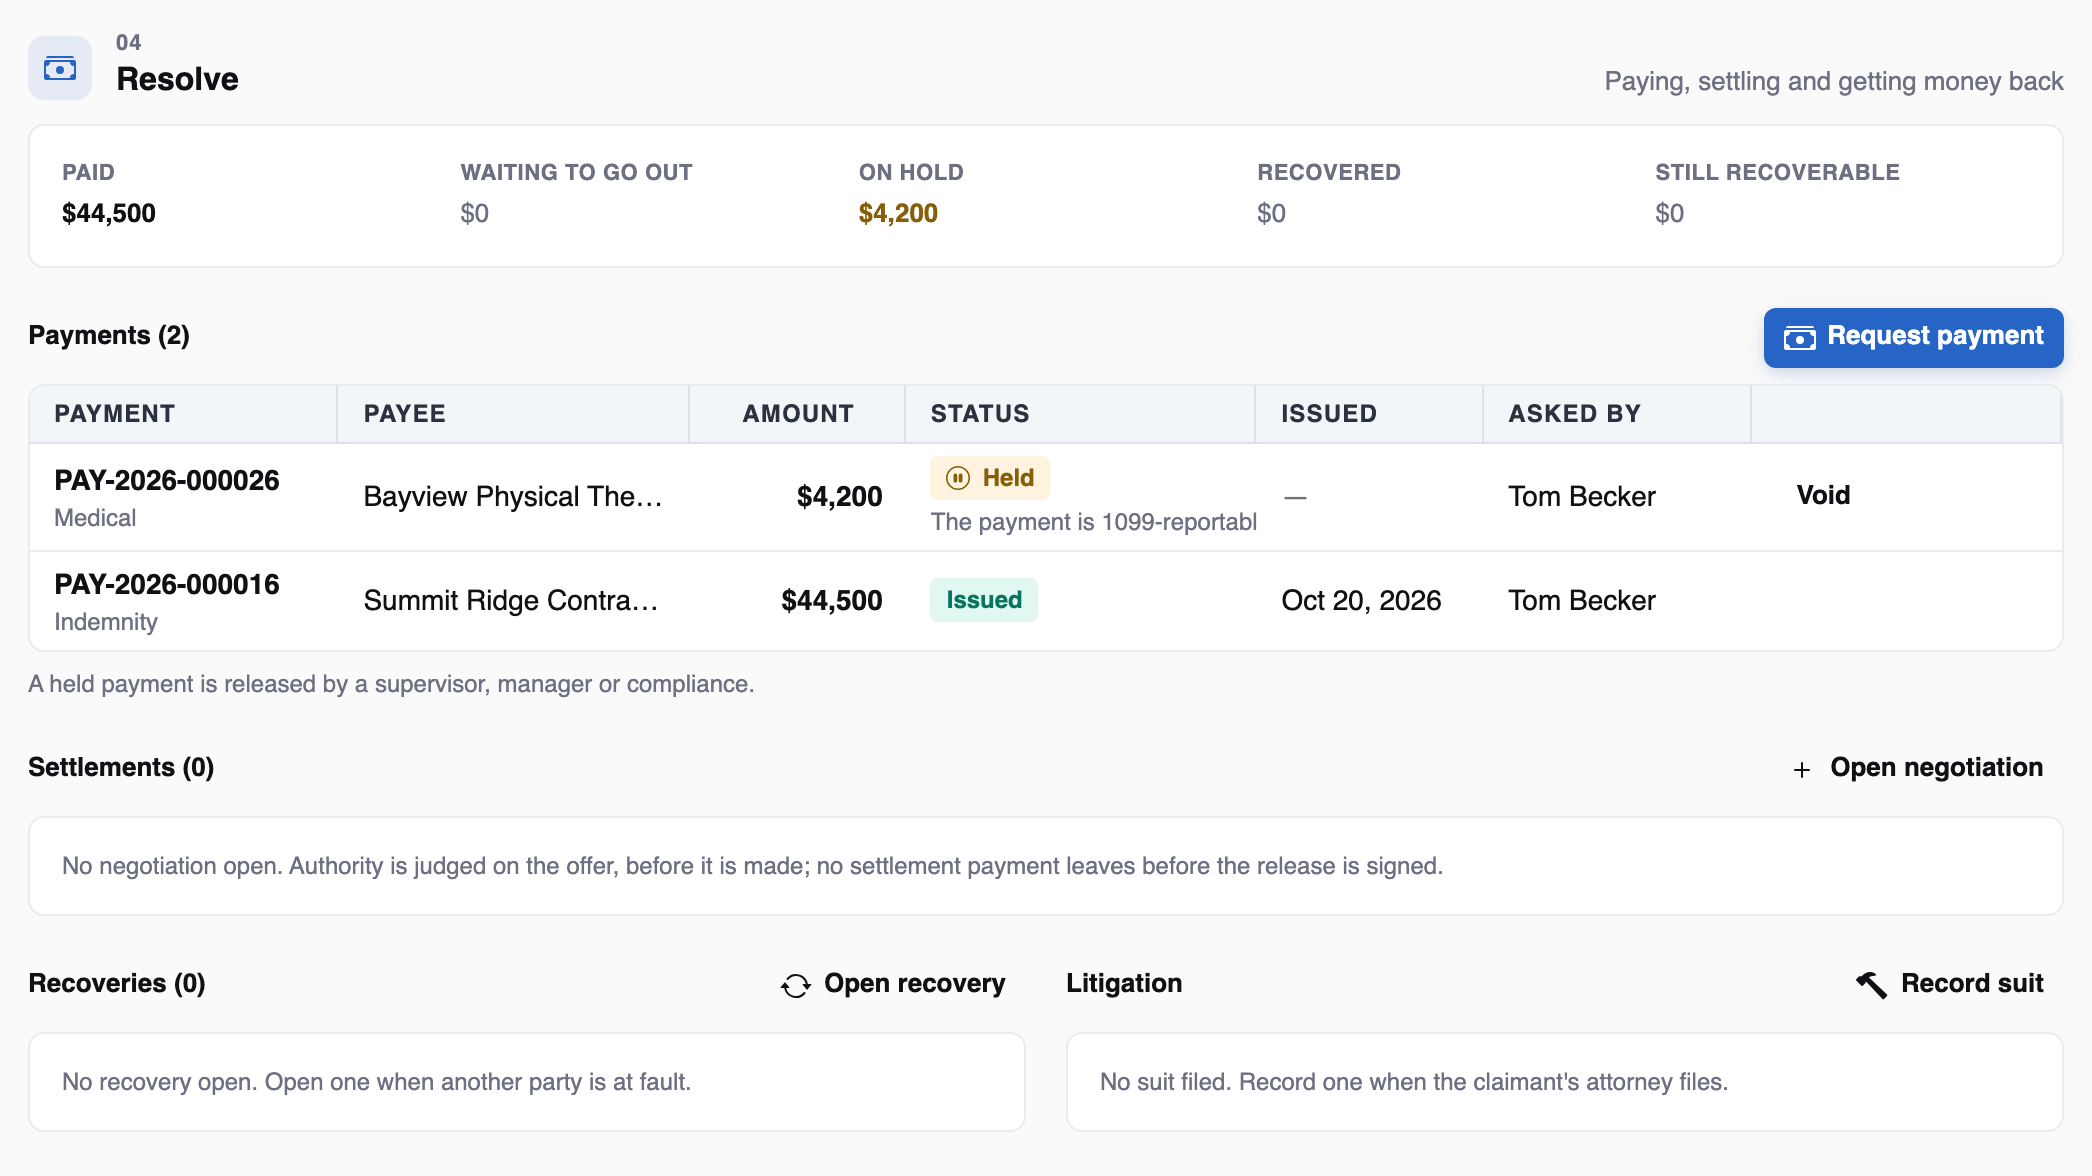
Task: Open payment PAY-2026-000016
Action: (167, 584)
